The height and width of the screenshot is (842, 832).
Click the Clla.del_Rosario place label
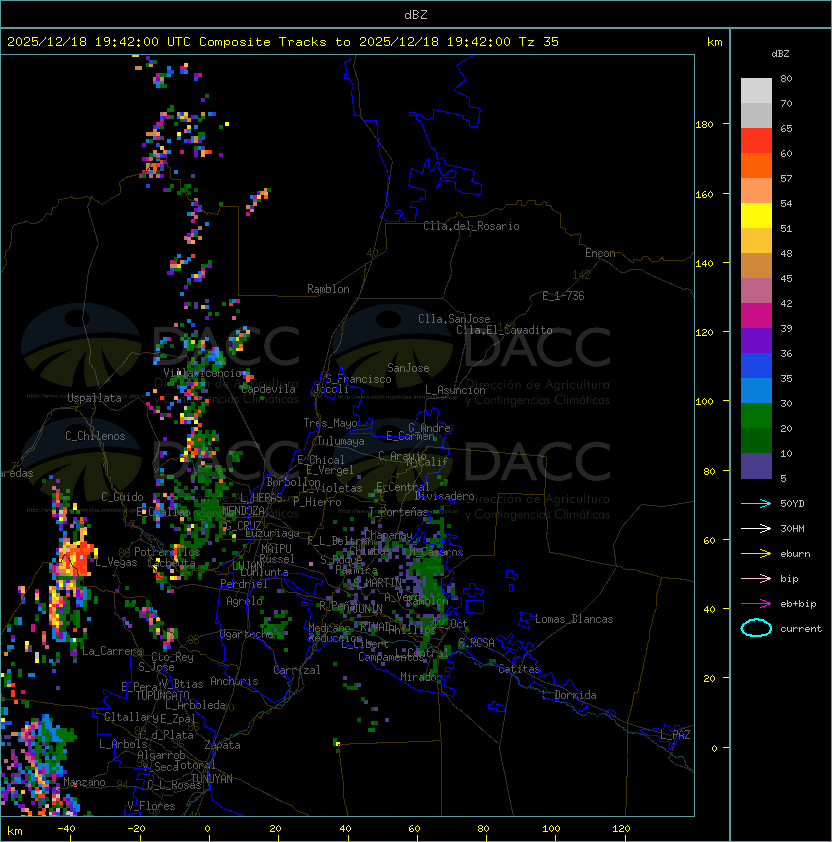[x=471, y=226]
